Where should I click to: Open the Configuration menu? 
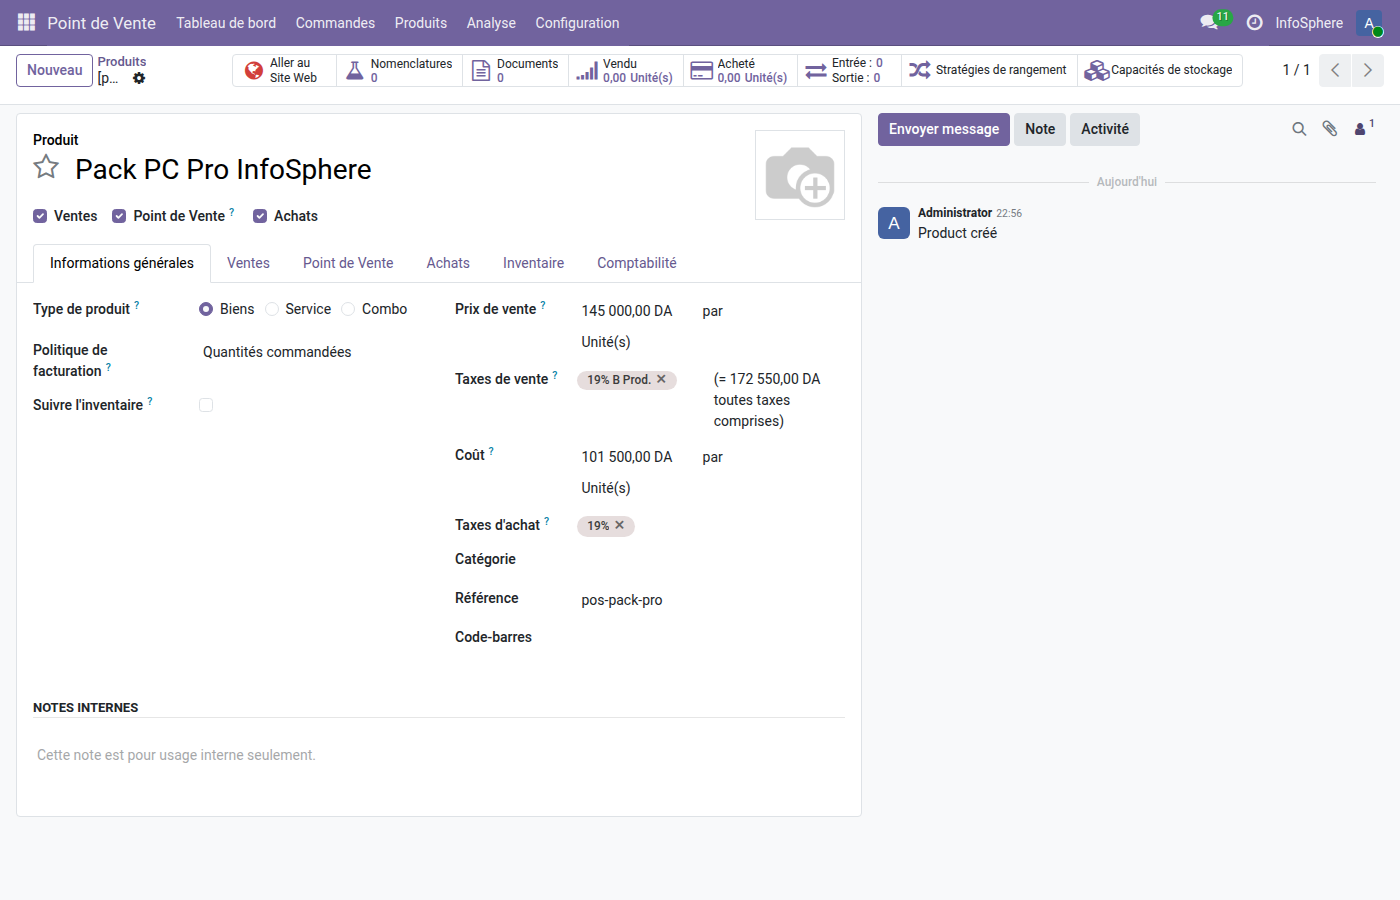(577, 22)
